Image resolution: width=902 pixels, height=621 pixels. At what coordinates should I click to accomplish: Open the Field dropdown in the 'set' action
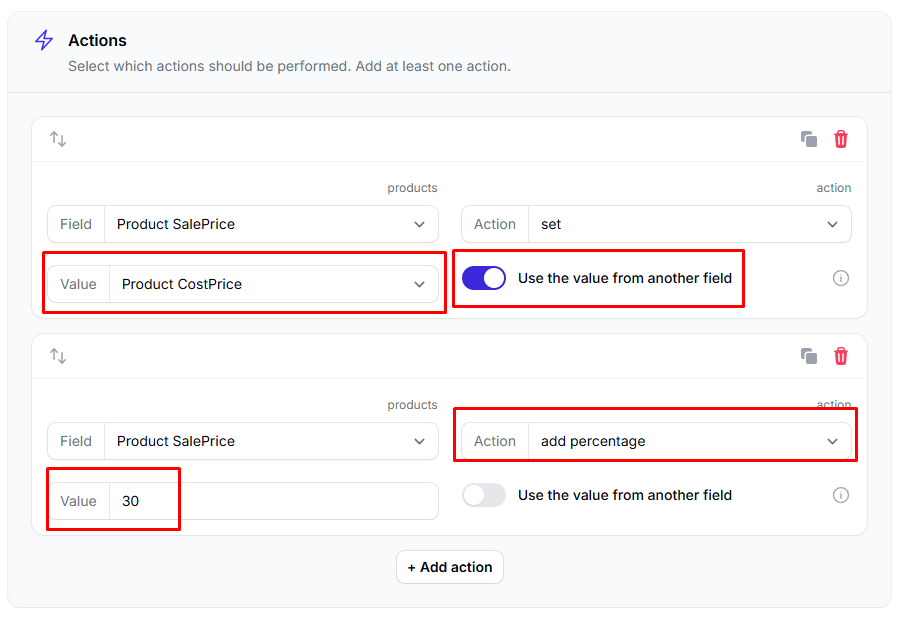coord(272,224)
